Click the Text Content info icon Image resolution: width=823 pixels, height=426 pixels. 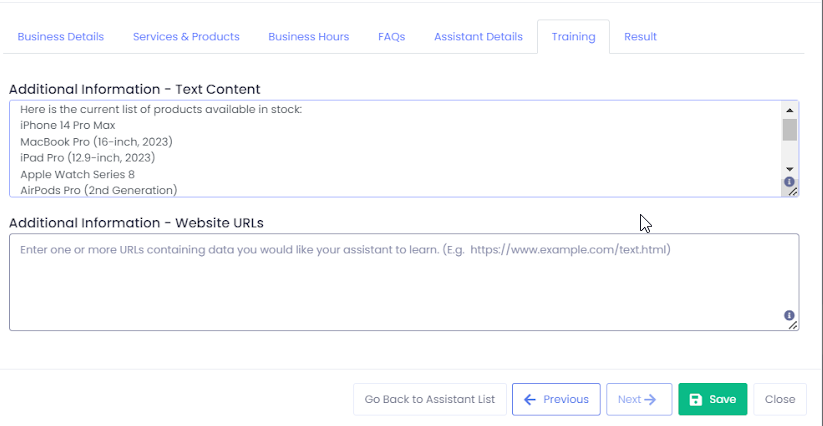(x=789, y=182)
